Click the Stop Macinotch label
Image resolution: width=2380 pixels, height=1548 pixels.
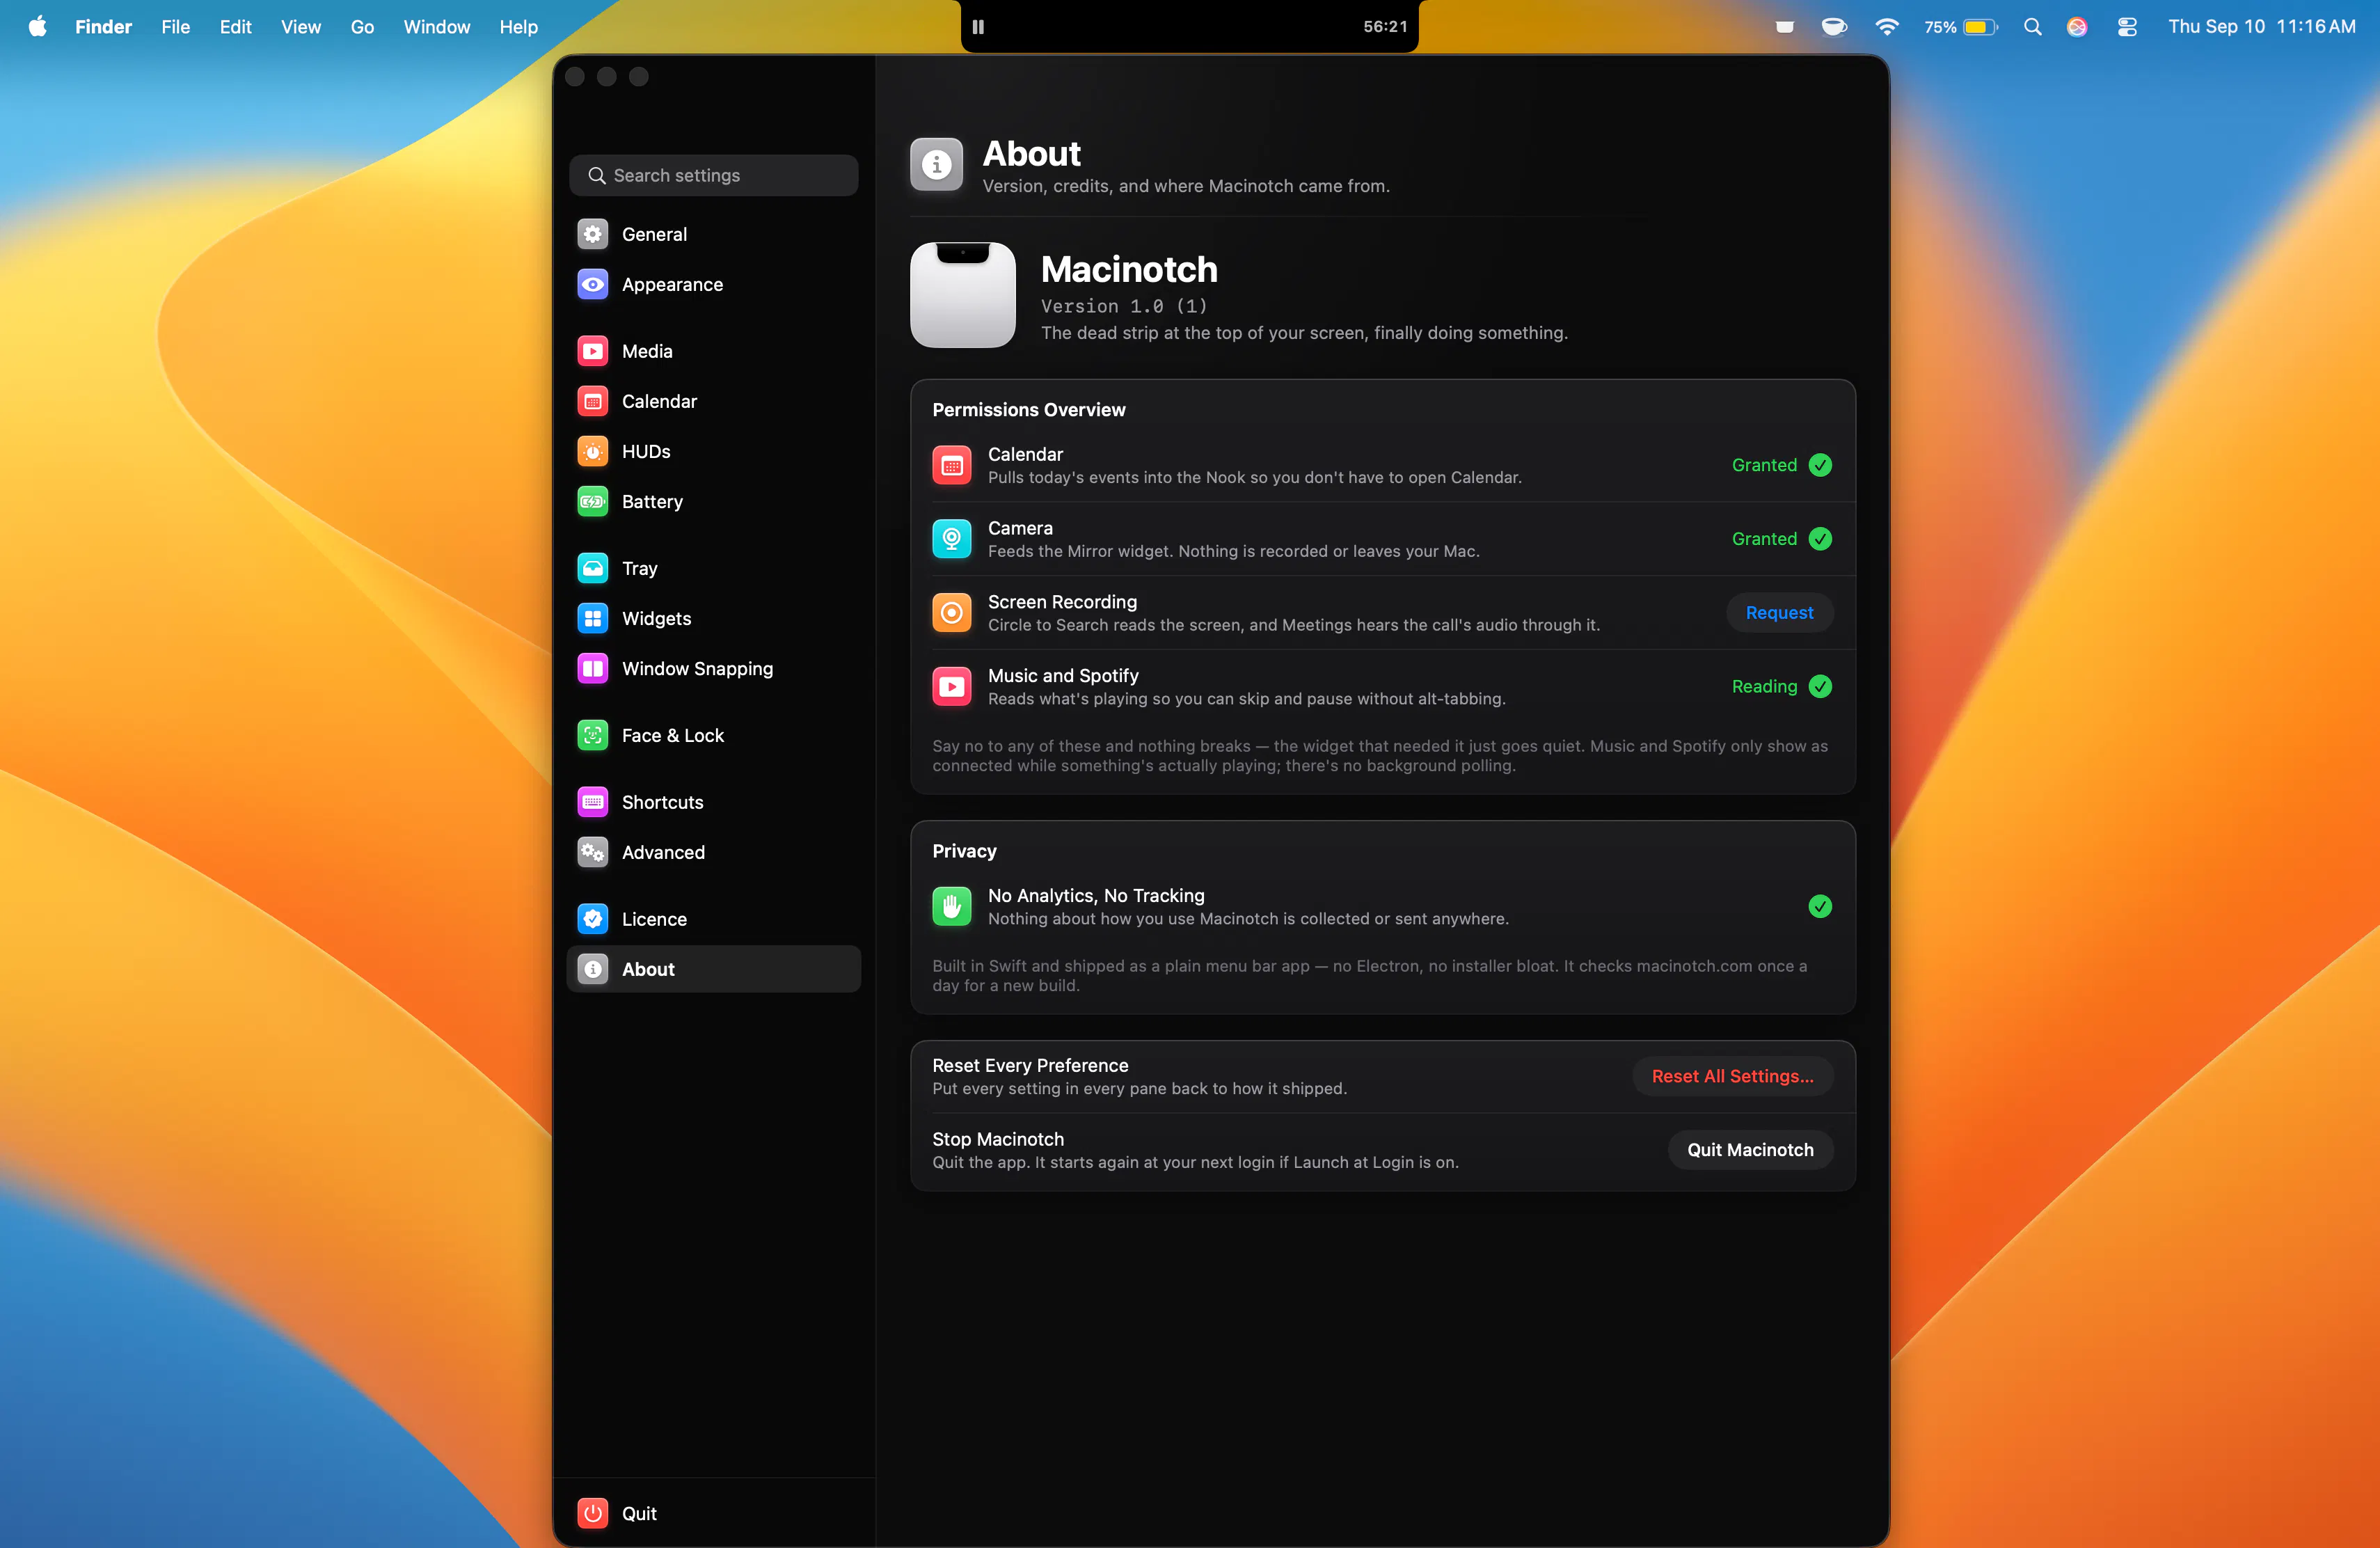tap(998, 1139)
